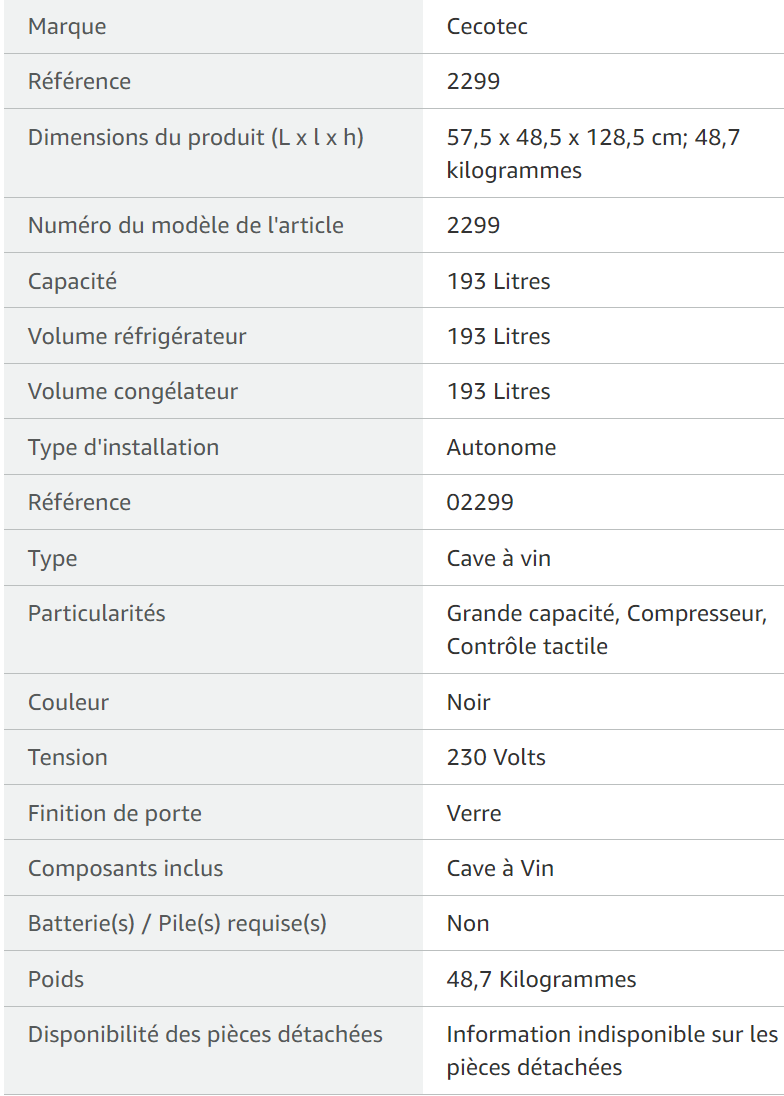The image size is (784, 1096).
Task: Select the Dimensions du produit label
Action: (x=196, y=137)
